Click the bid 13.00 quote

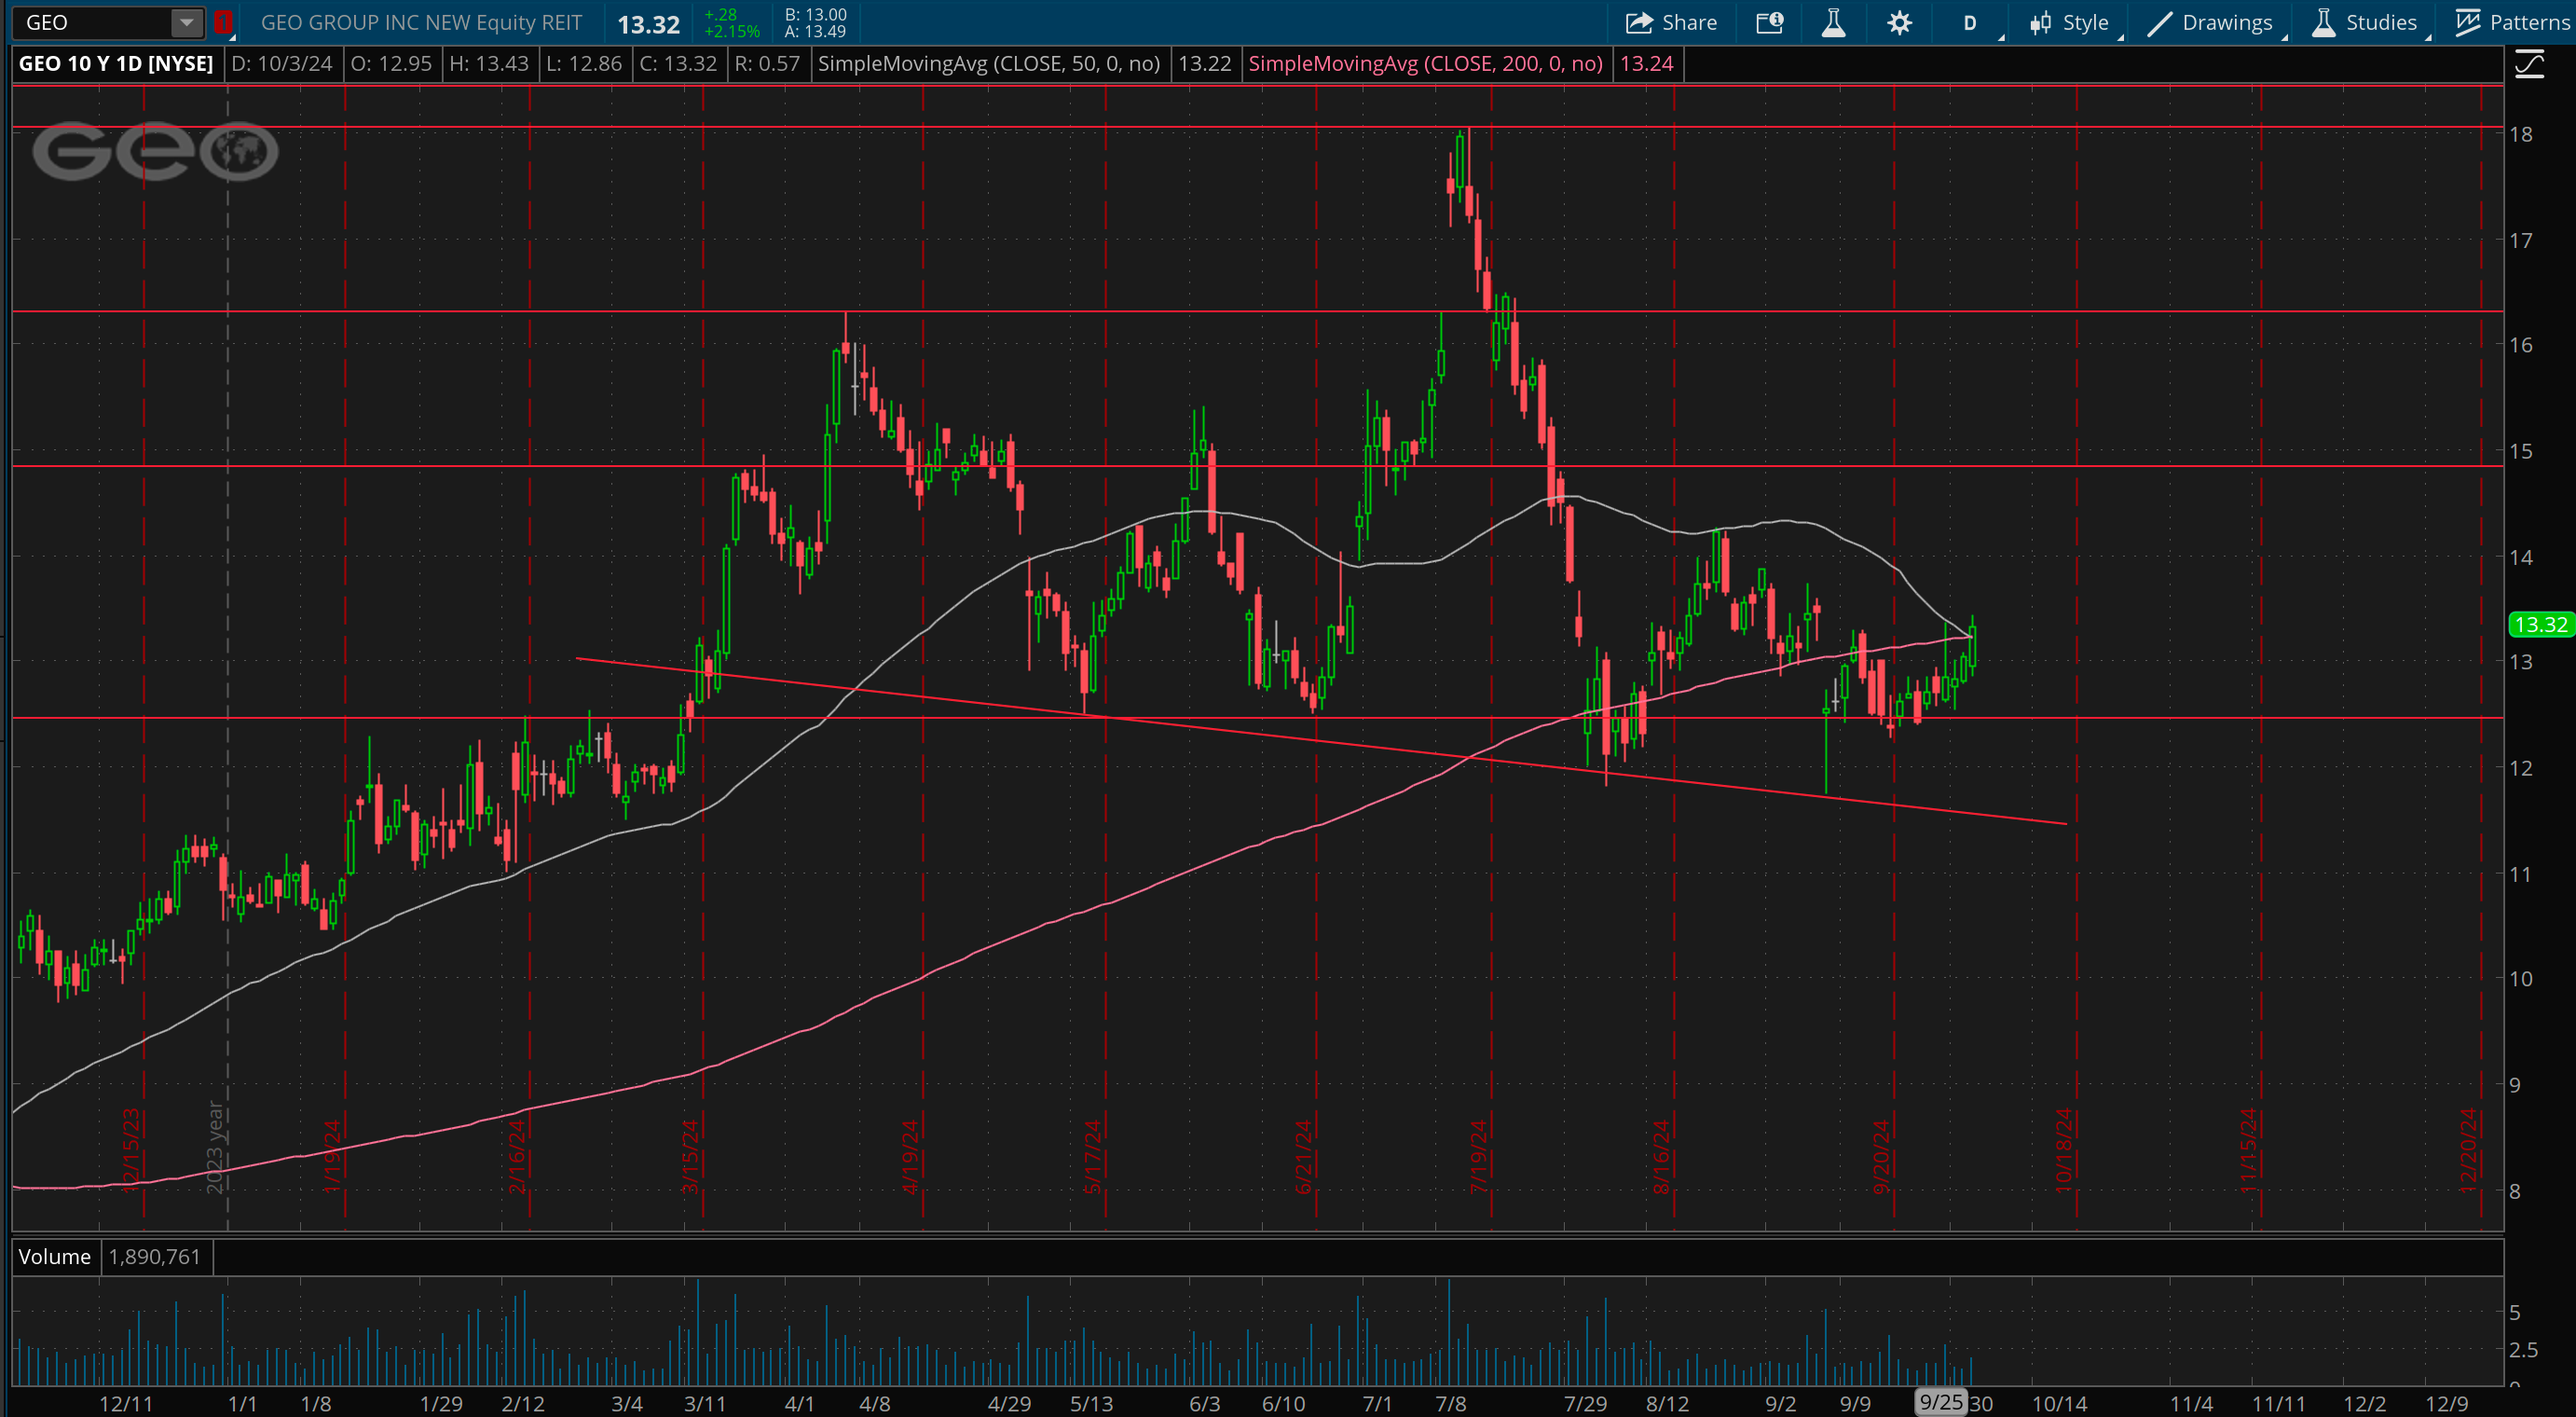(x=816, y=14)
